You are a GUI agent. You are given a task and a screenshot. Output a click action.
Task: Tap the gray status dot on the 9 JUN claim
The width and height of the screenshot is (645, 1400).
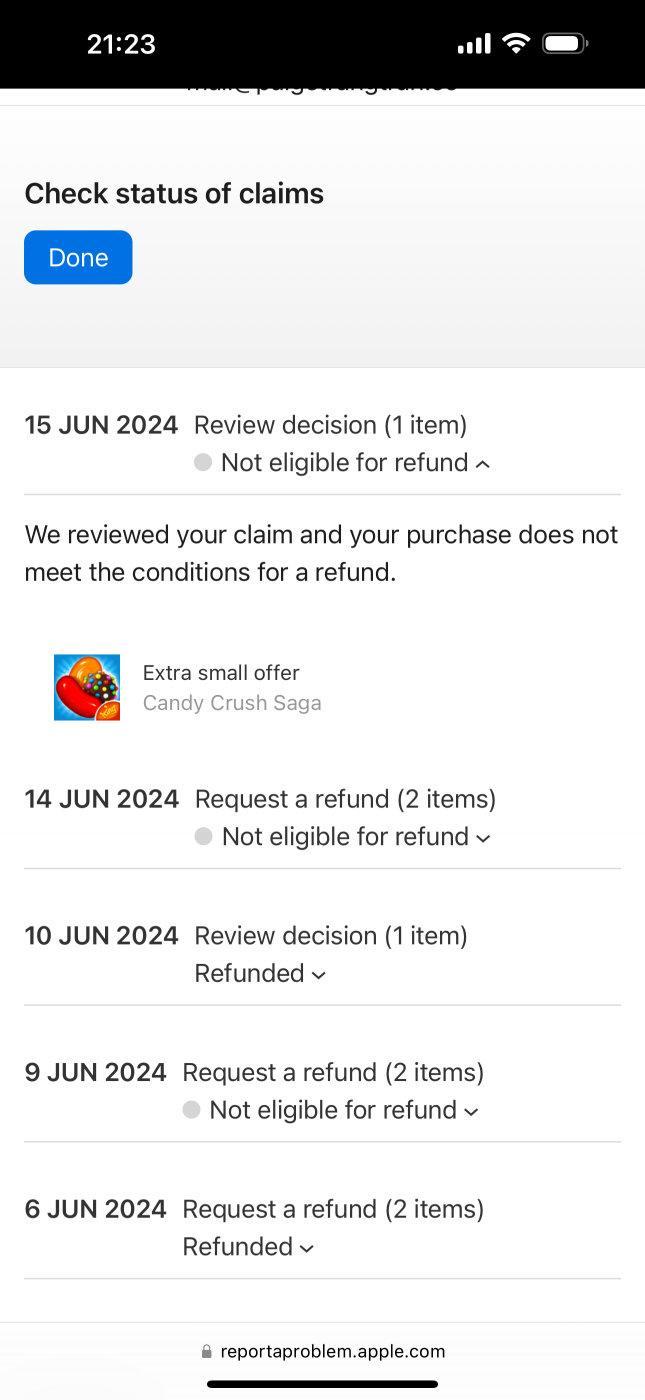pyautogui.click(x=191, y=1109)
